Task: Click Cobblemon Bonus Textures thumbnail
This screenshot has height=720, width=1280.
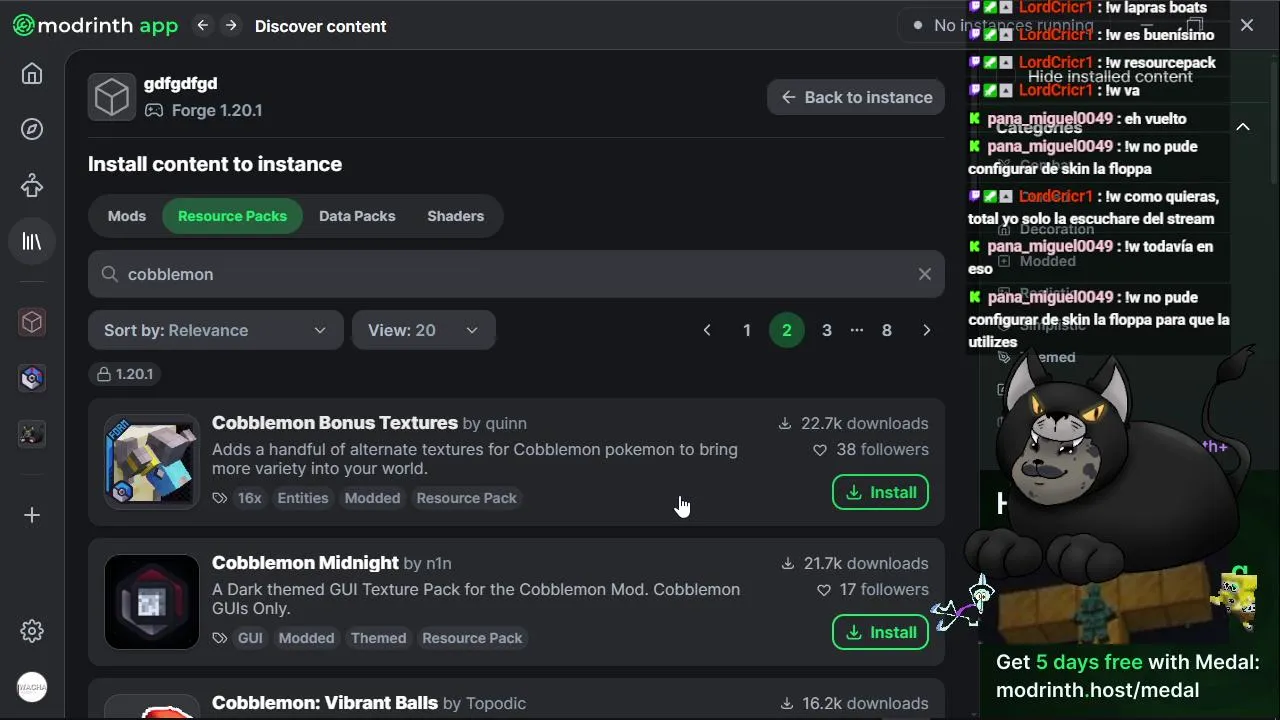Action: [152, 462]
